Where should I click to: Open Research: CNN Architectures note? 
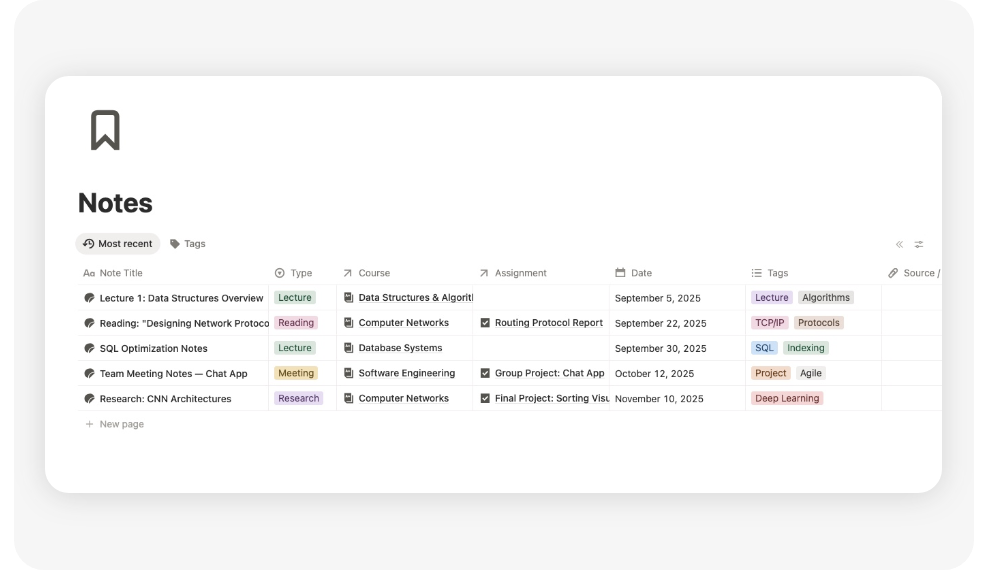point(166,399)
